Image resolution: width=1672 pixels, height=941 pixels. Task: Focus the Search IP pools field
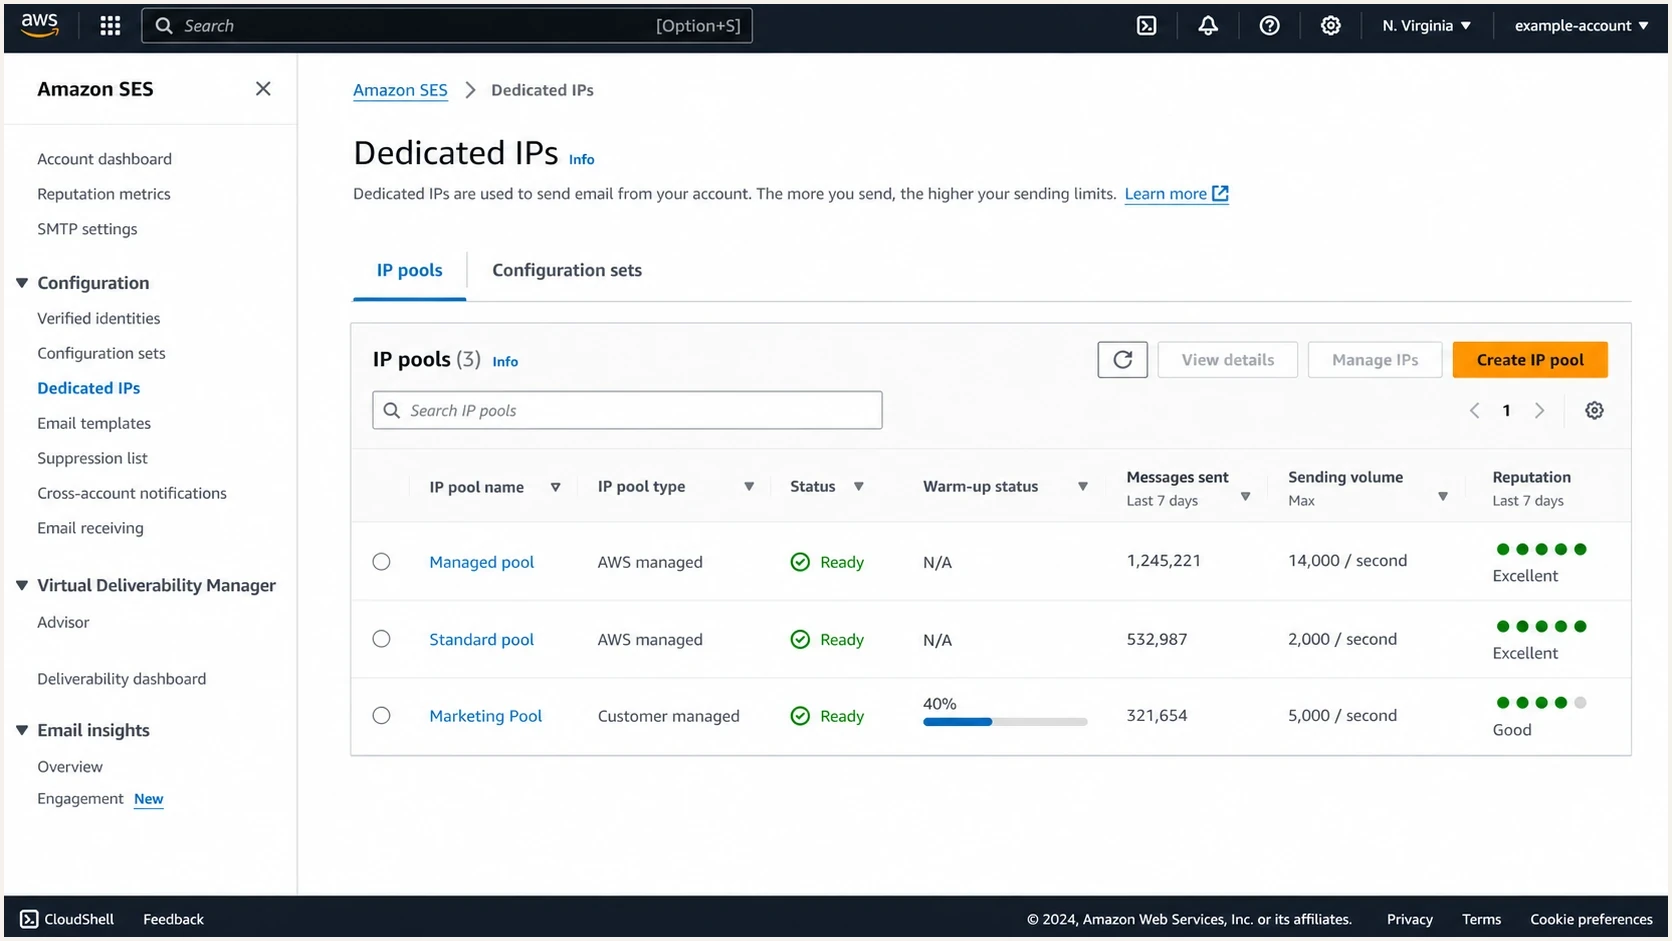click(x=627, y=411)
